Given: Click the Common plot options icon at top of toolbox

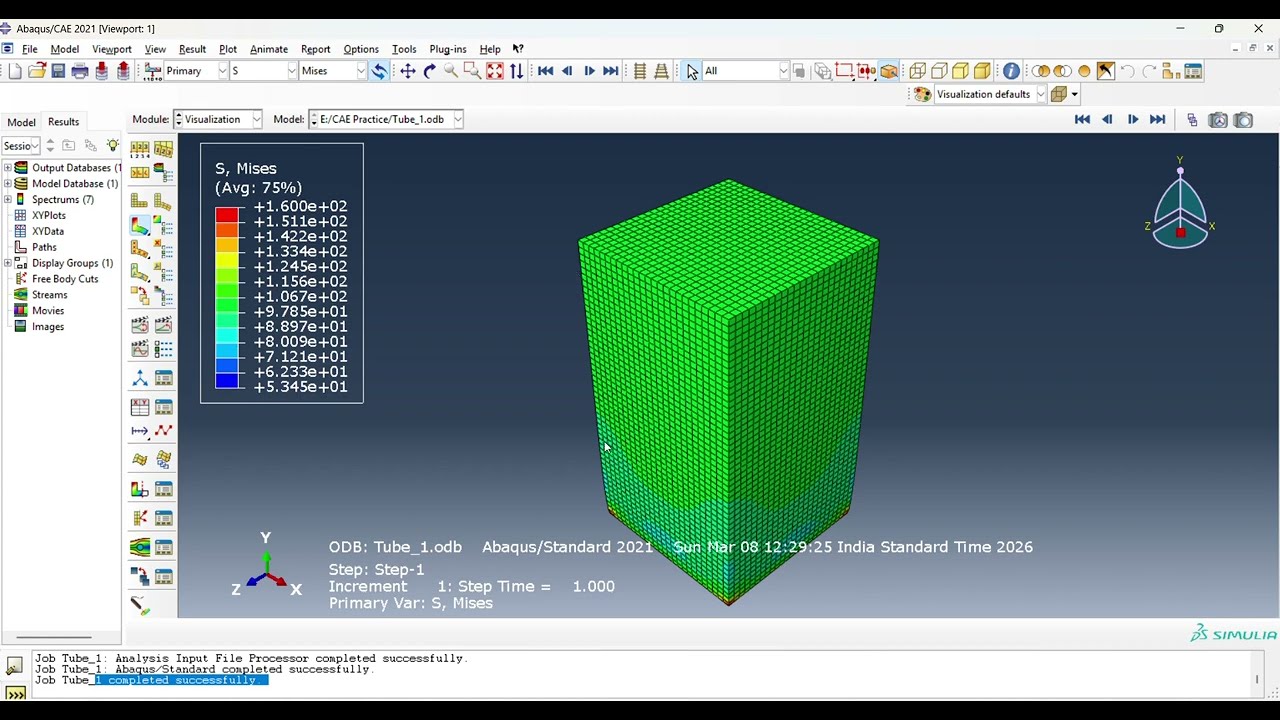Looking at the screenshot, I should (x=140, y=150).
